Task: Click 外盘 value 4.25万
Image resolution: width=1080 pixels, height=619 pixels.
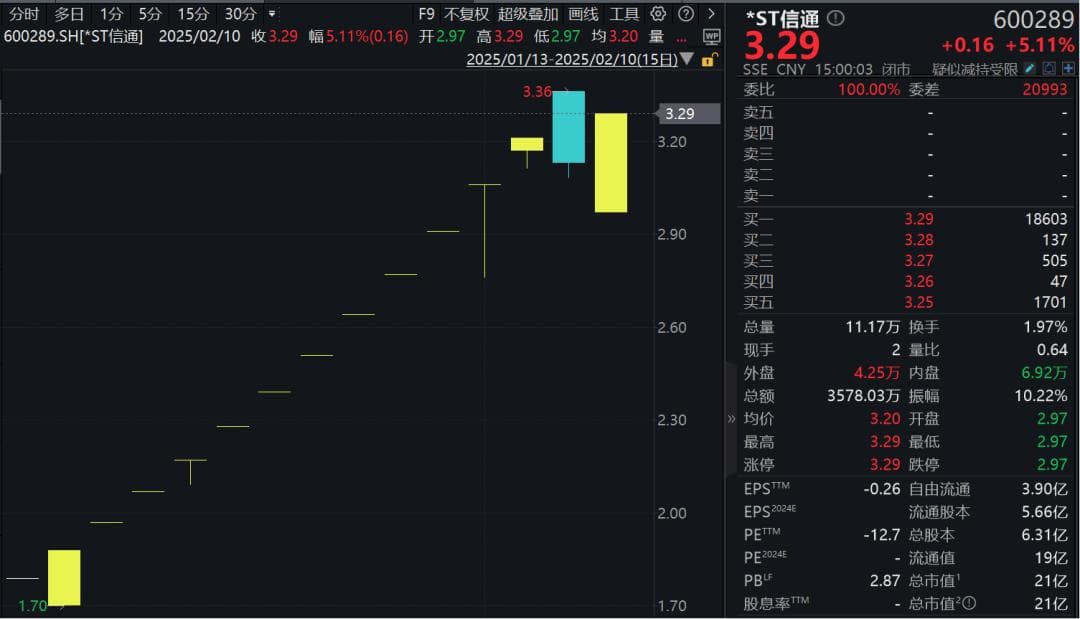Action: coord(877,373)
